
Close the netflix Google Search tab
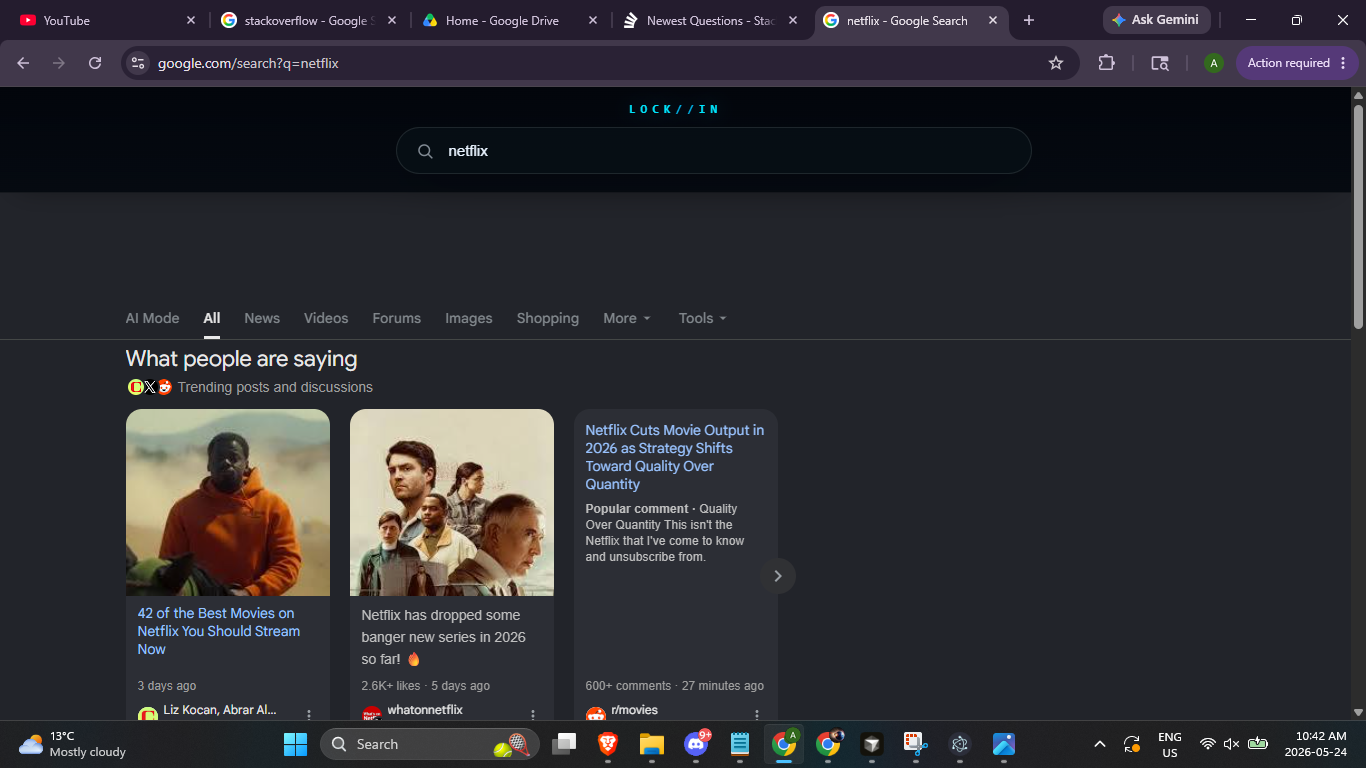click(993, 20)
